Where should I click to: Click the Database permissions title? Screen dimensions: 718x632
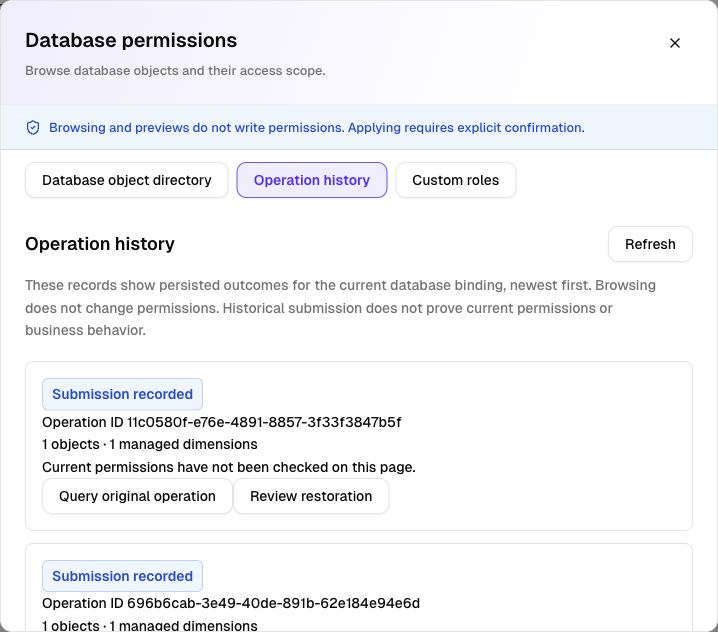point(131,40)
